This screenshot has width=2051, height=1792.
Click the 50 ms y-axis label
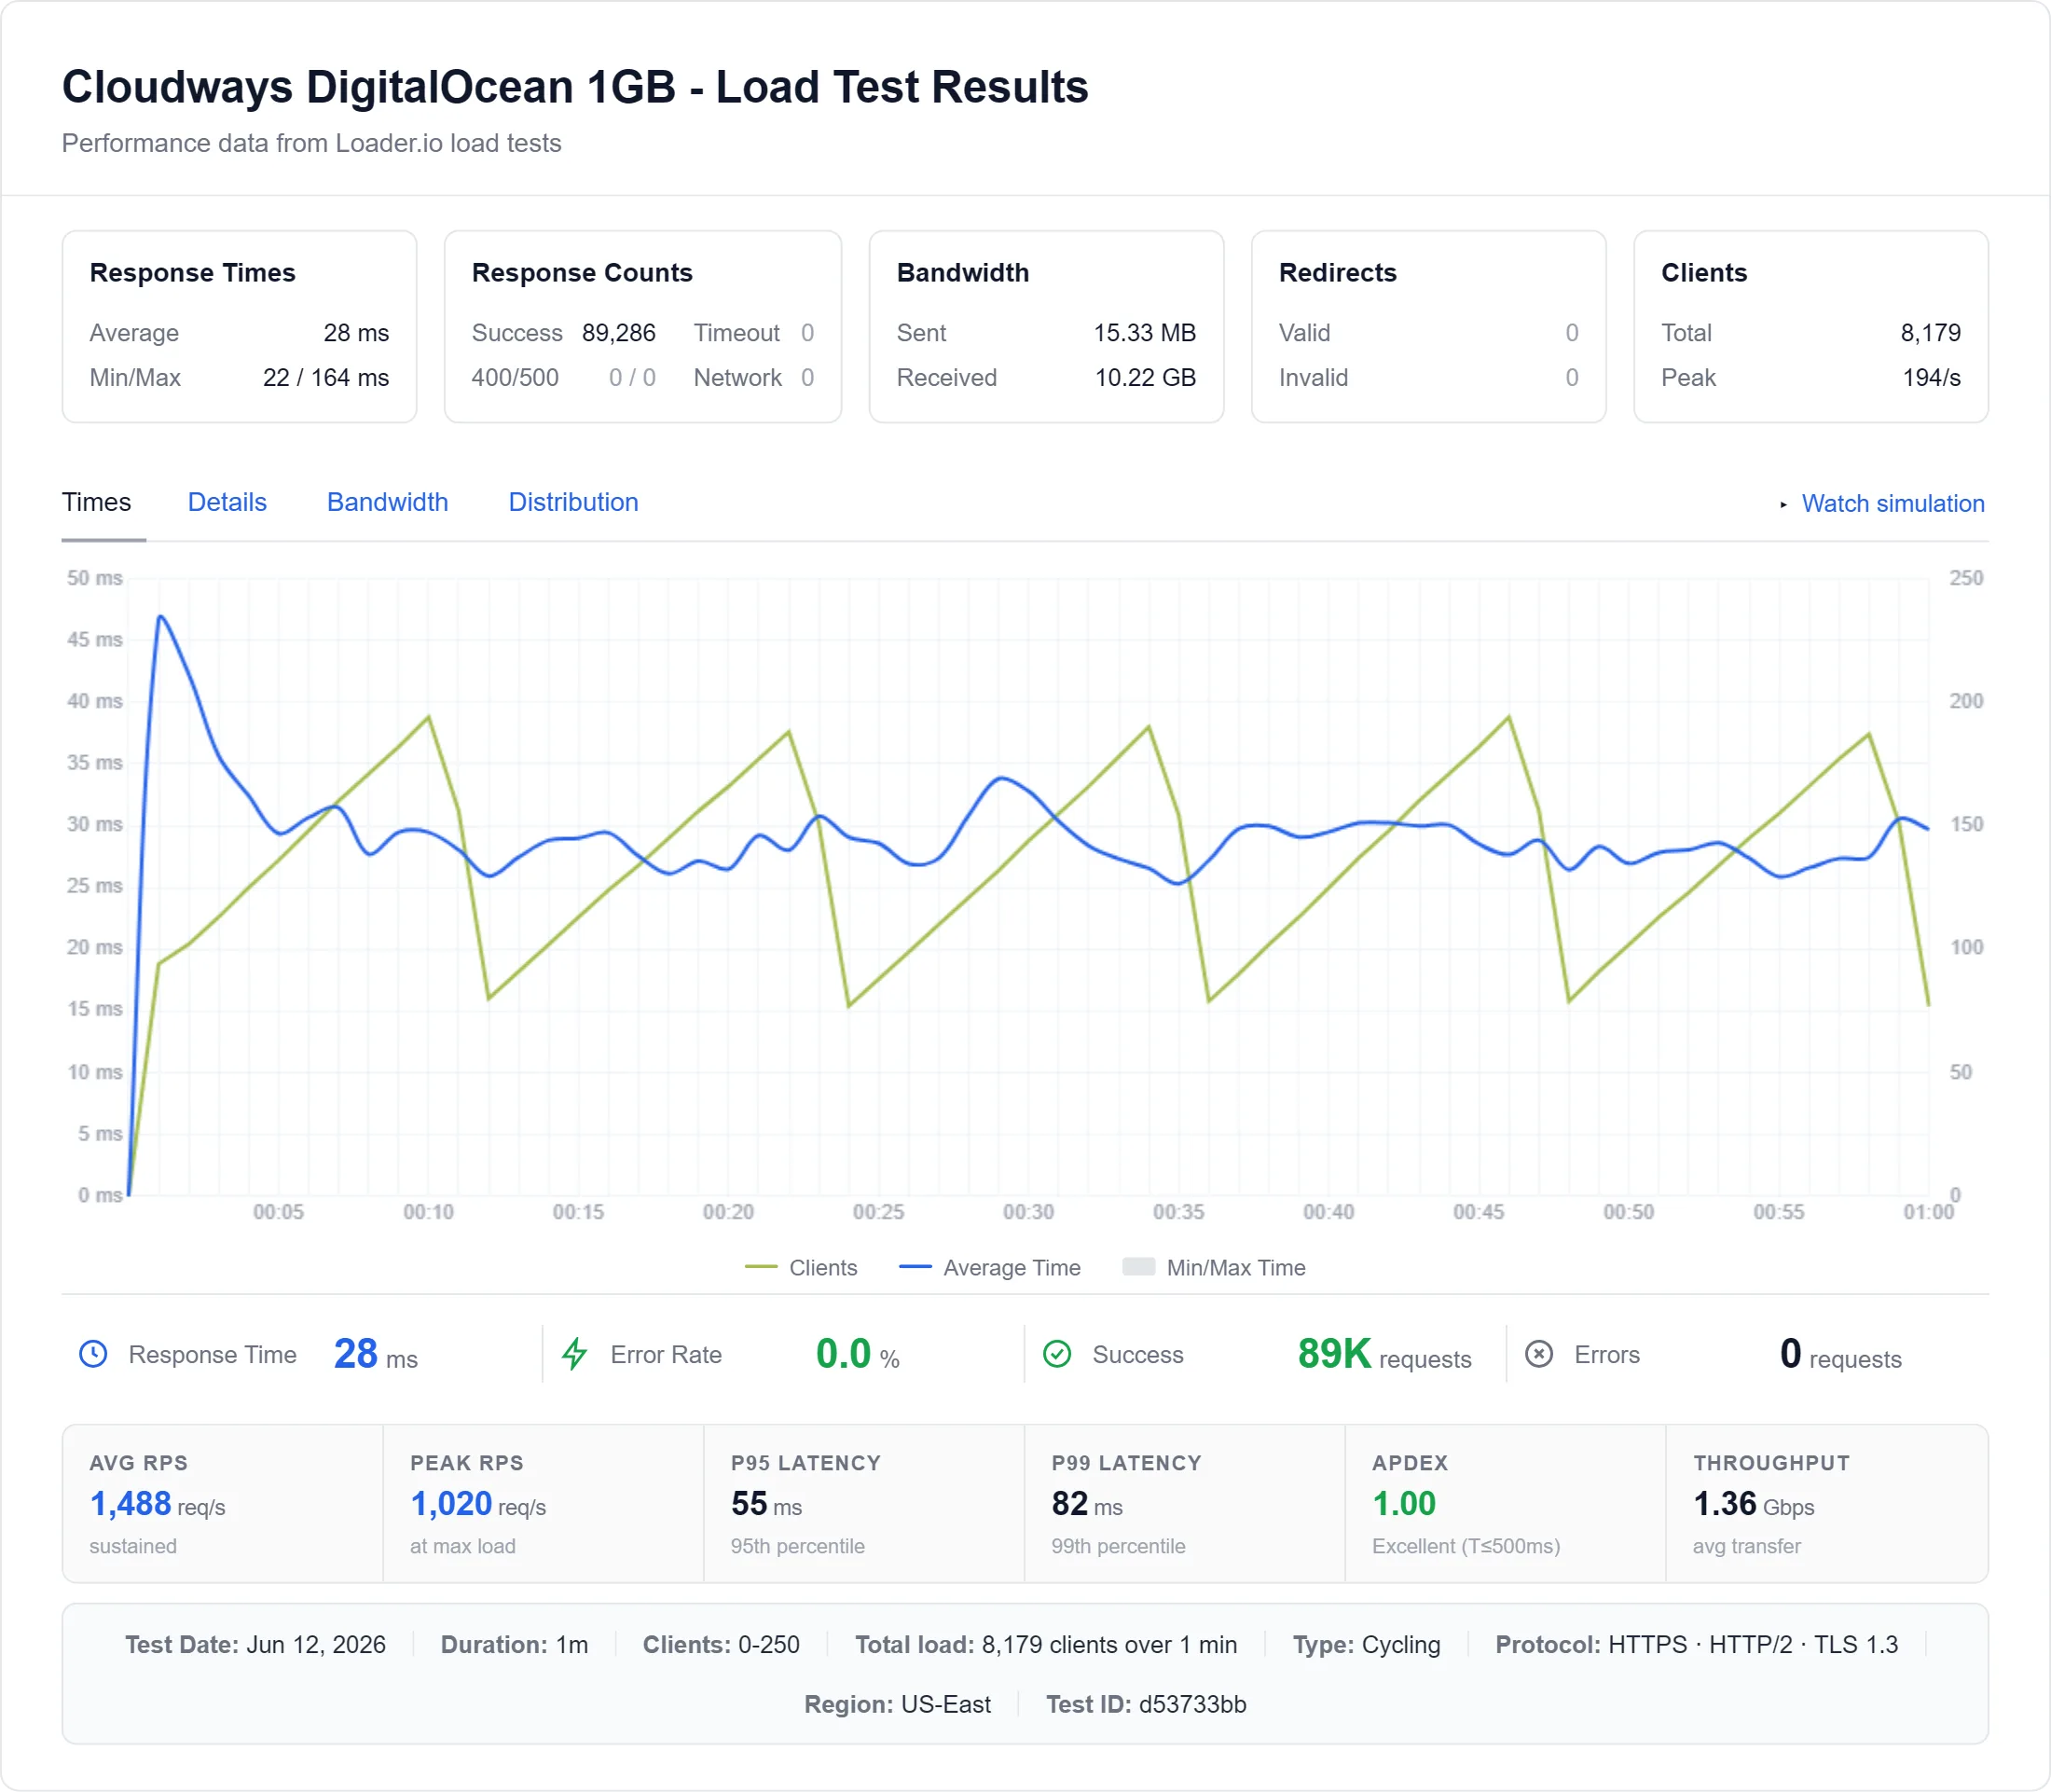click(x=95, y=578)
